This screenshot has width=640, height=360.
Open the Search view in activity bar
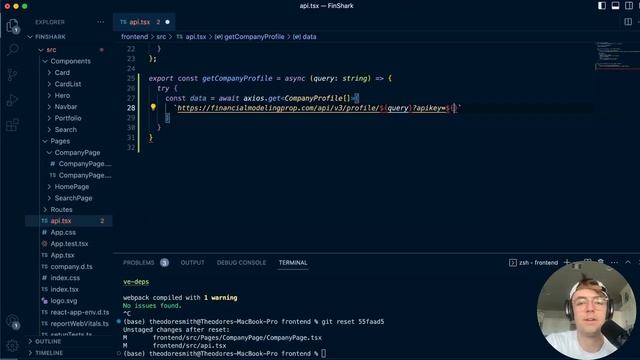point(13,50)
